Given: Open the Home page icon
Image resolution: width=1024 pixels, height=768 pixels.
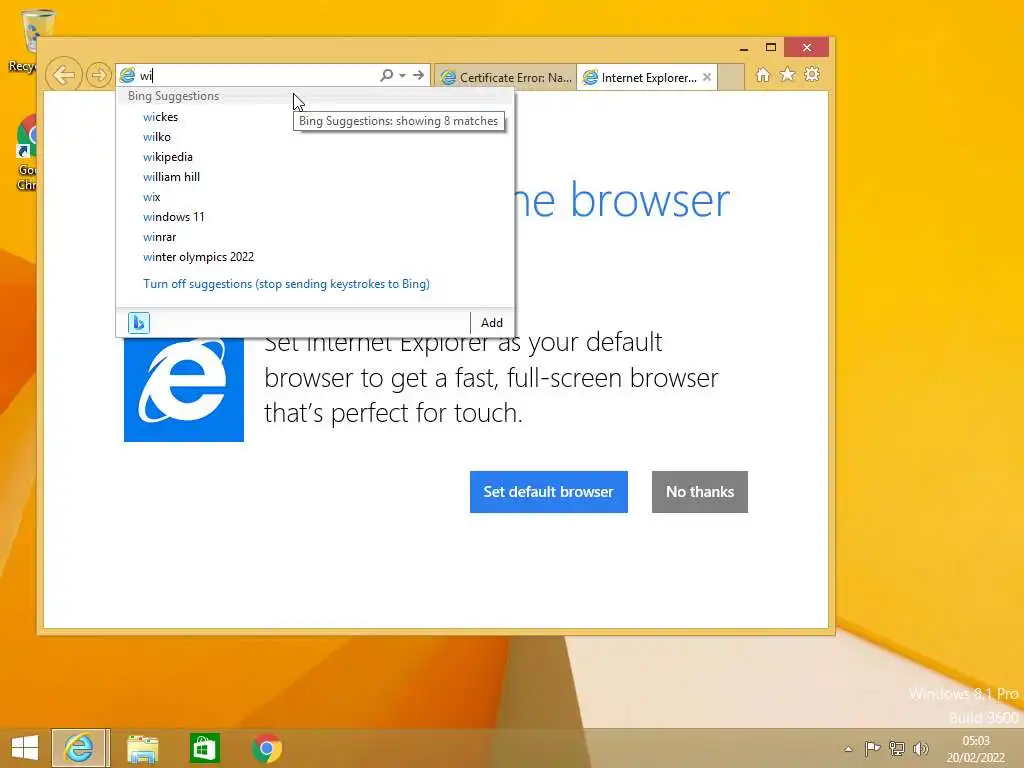Looking at the screenshot, I should pyautogui.click(x=763, y=74).
